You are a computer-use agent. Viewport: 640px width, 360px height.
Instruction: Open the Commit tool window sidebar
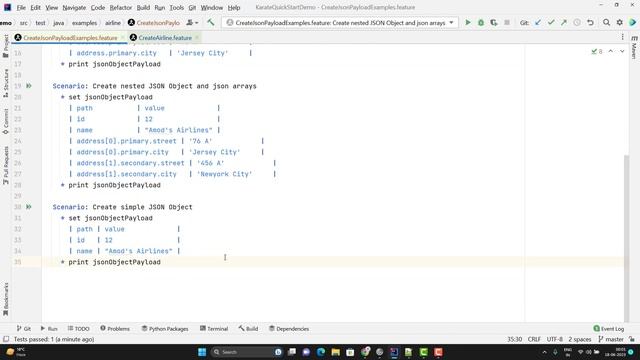(6, 121)
